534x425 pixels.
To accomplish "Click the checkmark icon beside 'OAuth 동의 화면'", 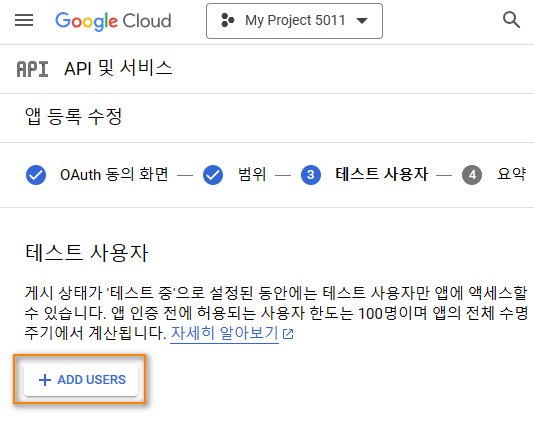I will [36, 175].
